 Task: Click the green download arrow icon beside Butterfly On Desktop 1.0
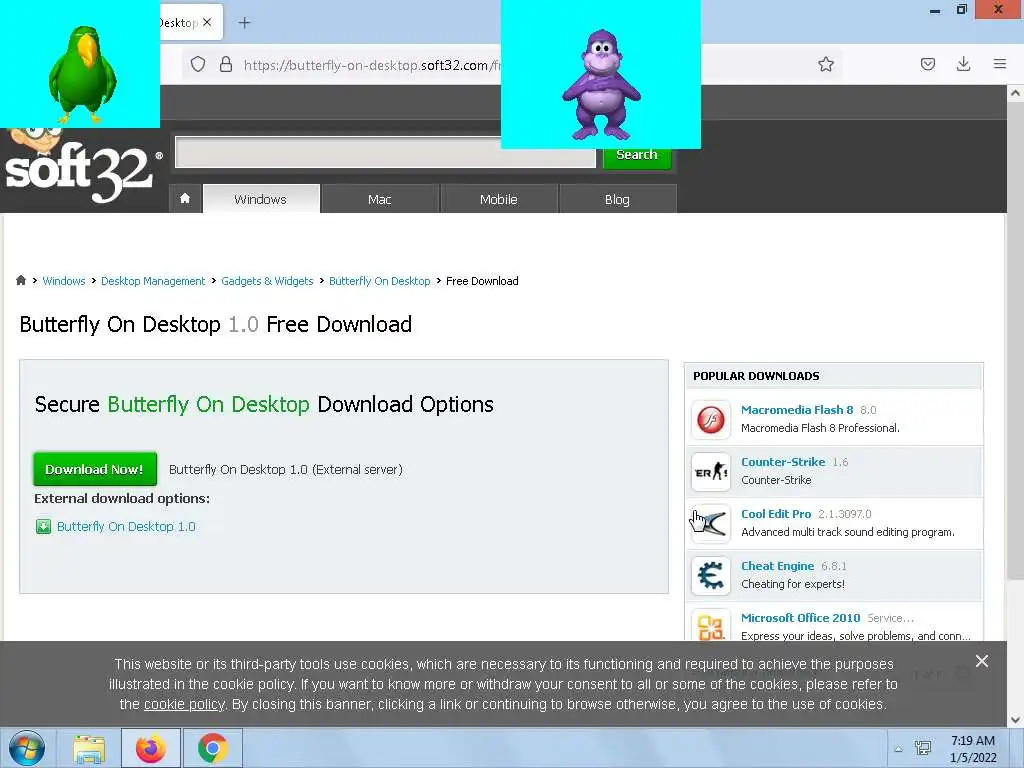[43, 526]
